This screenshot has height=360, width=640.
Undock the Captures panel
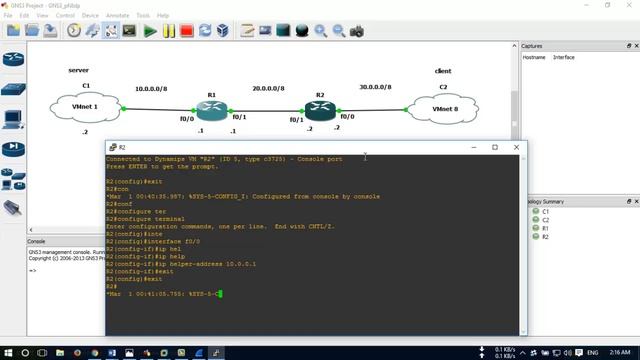pyautogui.click(x=629, y=46)
